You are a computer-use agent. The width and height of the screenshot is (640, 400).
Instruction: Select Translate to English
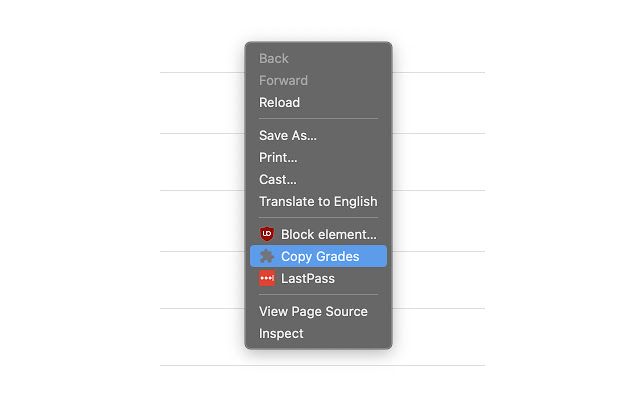click(x=318, y=201)
